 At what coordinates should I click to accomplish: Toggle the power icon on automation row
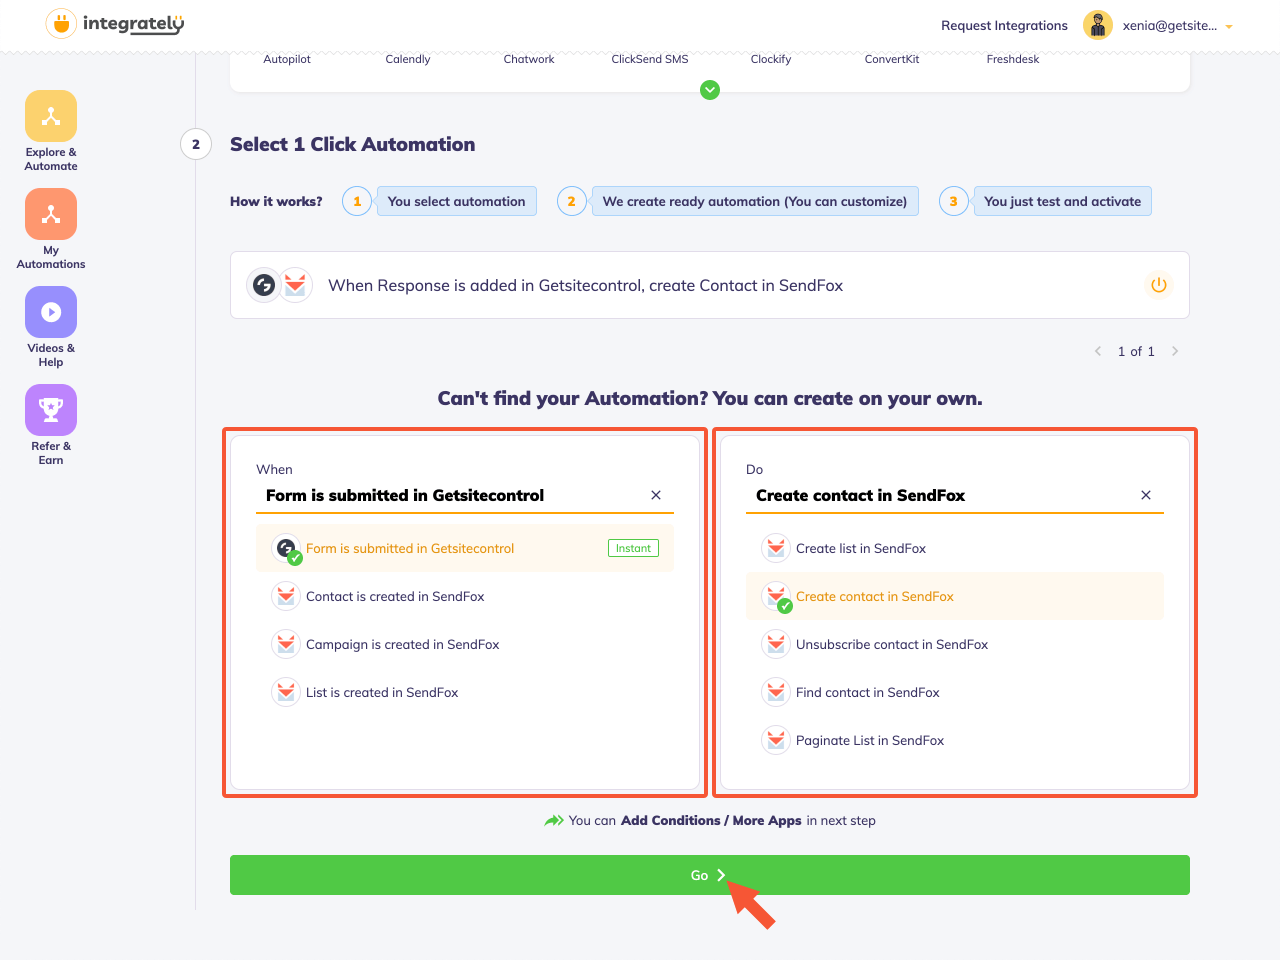[x=1158, y=285]
